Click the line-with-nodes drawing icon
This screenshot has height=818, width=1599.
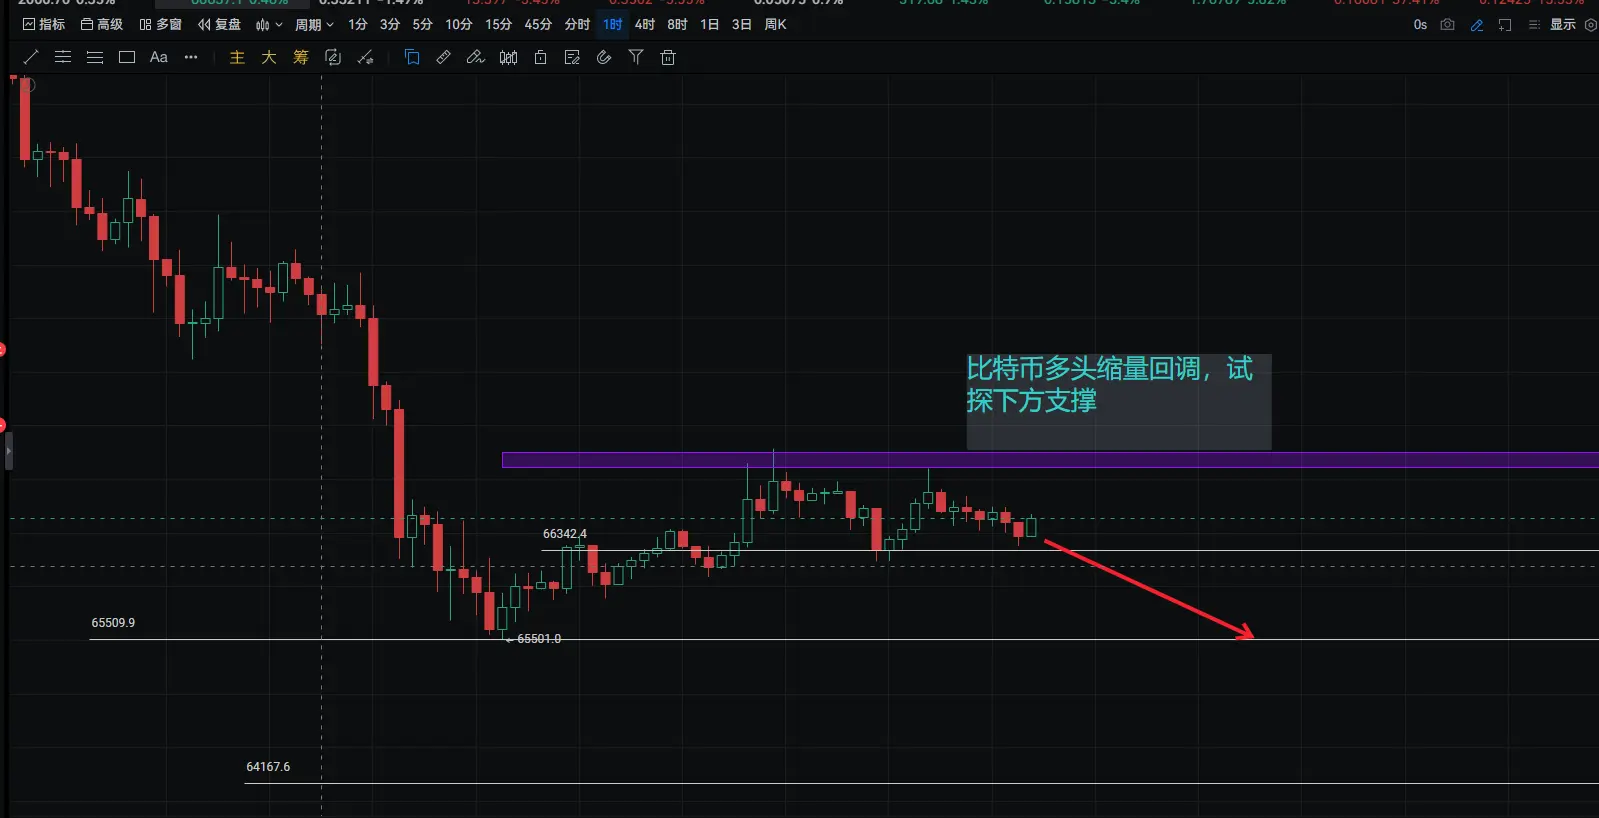pyautogui.click(x=365, y=57)
